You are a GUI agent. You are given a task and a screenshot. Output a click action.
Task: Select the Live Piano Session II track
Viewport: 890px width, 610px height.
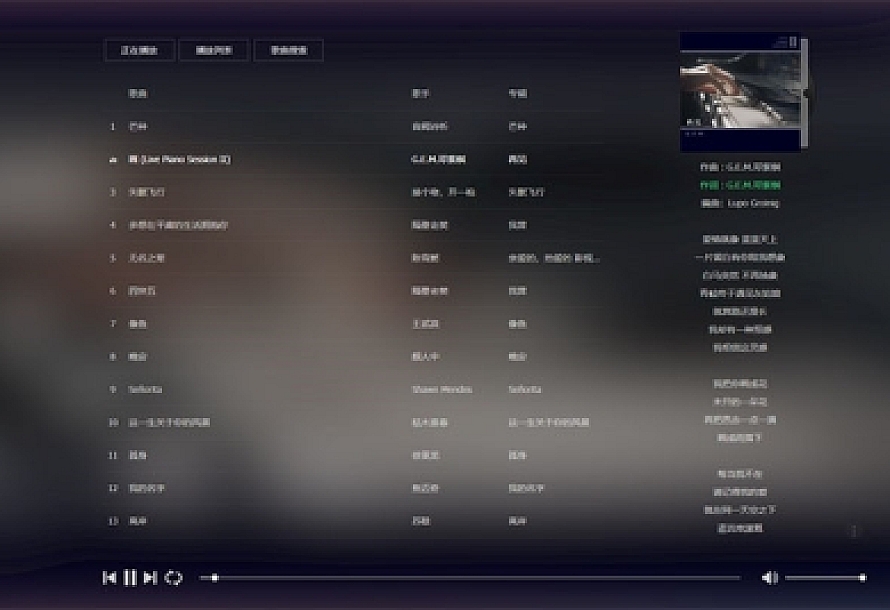point(180,159)
